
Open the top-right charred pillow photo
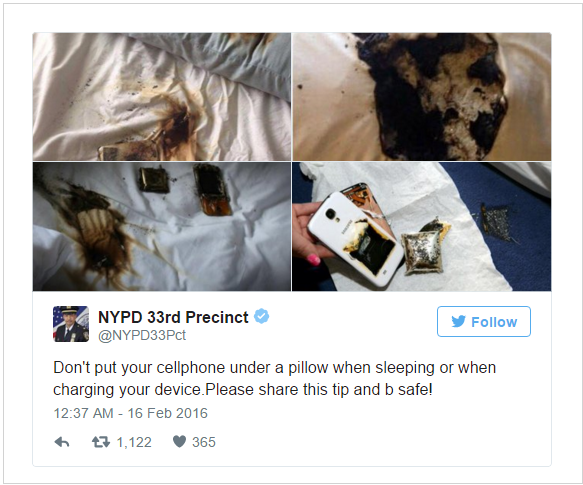(x=422, y=97)
